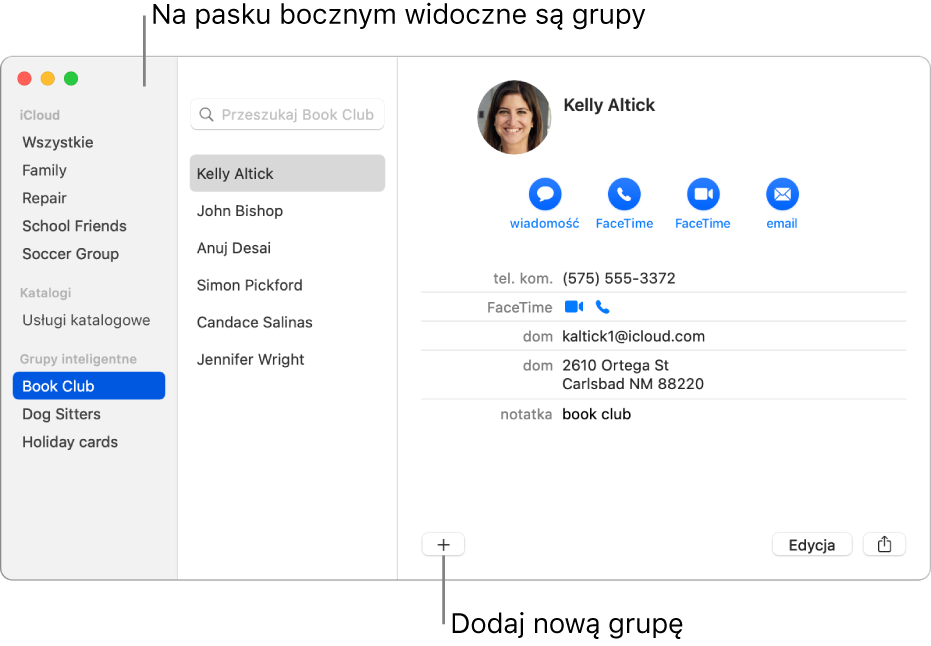Start FaceTime video call with camera icon button
This screenshot has height=646, width=931.
[x=703, y=194]
